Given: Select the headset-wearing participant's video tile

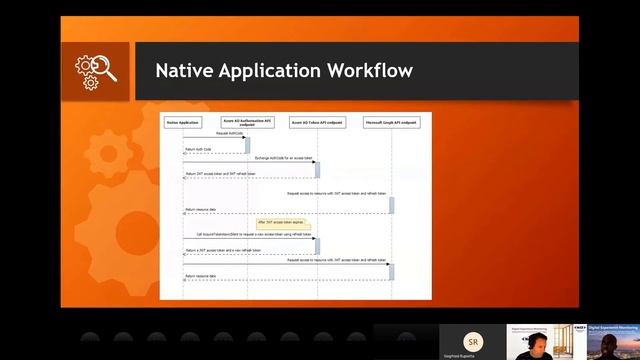Looking at the screenshot, I should point(547,342).
